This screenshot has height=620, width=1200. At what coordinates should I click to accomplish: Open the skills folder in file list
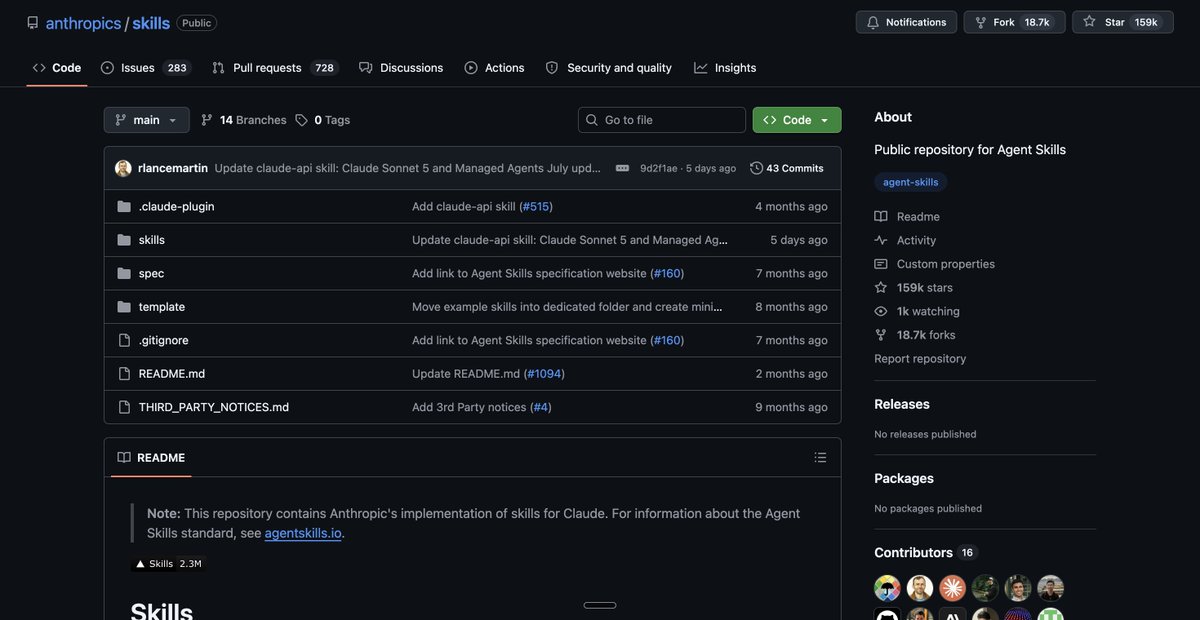(152, 240)
